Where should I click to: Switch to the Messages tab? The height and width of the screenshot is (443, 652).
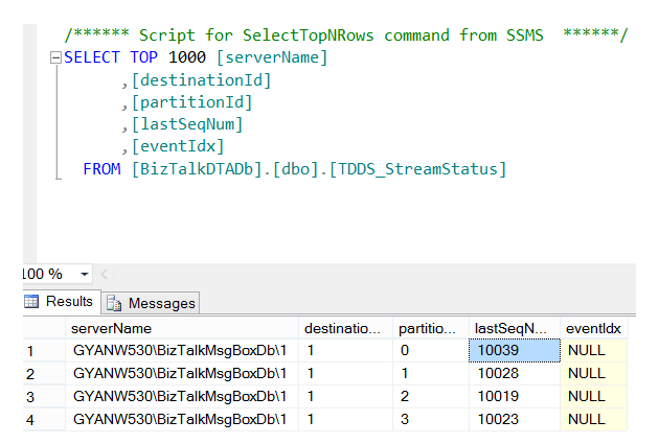coord(151,303)
